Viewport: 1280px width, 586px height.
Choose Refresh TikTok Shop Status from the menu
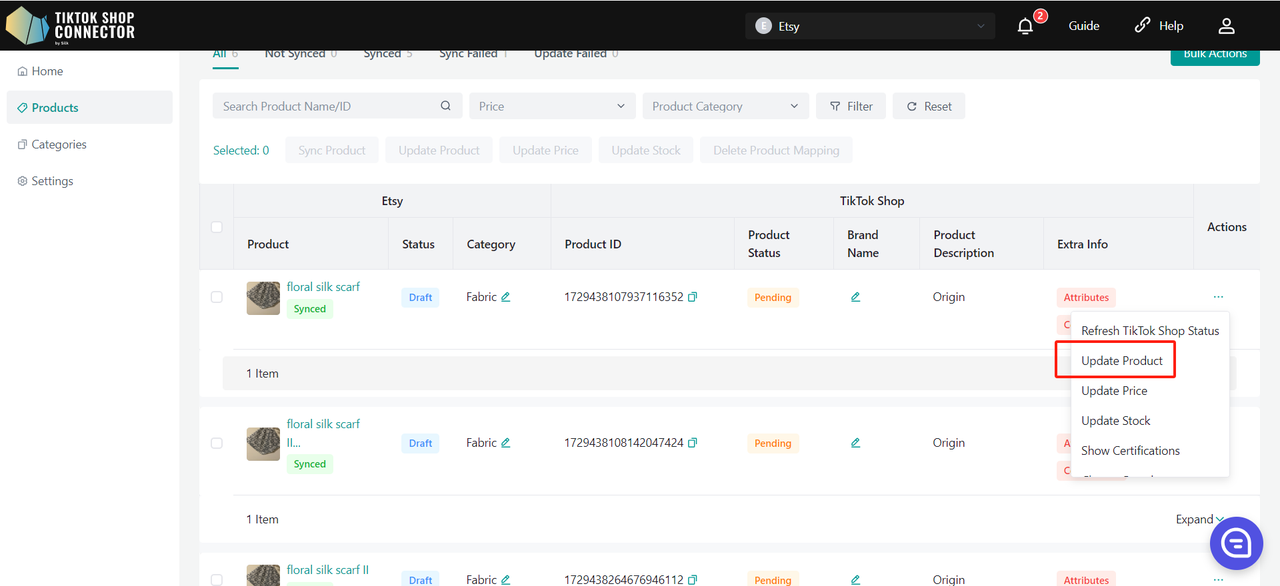[x=1150, y=331]
